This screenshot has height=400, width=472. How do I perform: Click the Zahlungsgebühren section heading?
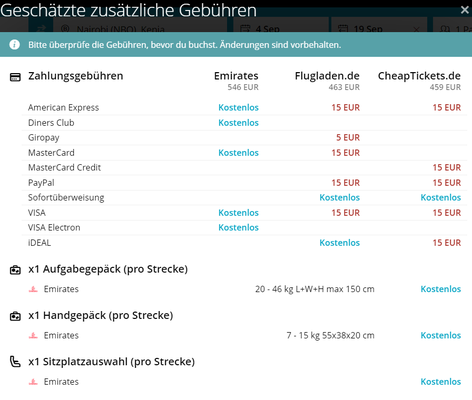pyautogui.click(x=76, y=76)
